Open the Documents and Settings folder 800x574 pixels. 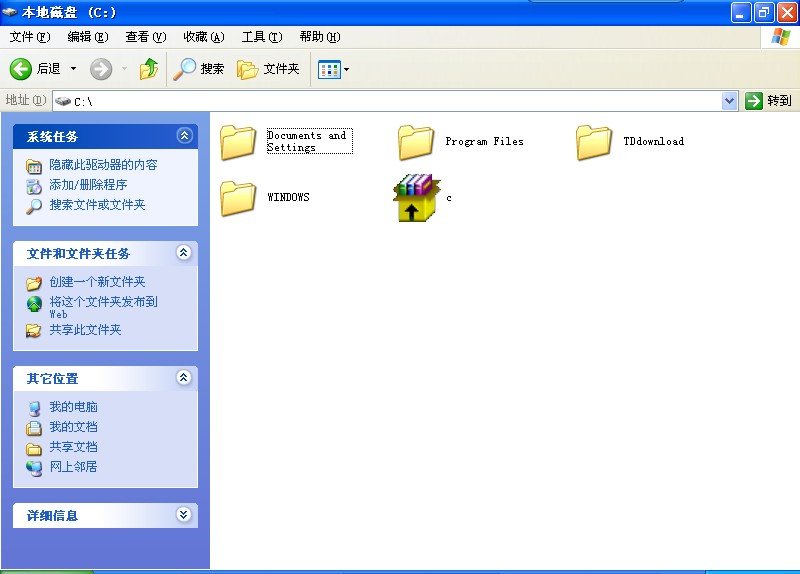pyautogui.click(x=238, y=142)
